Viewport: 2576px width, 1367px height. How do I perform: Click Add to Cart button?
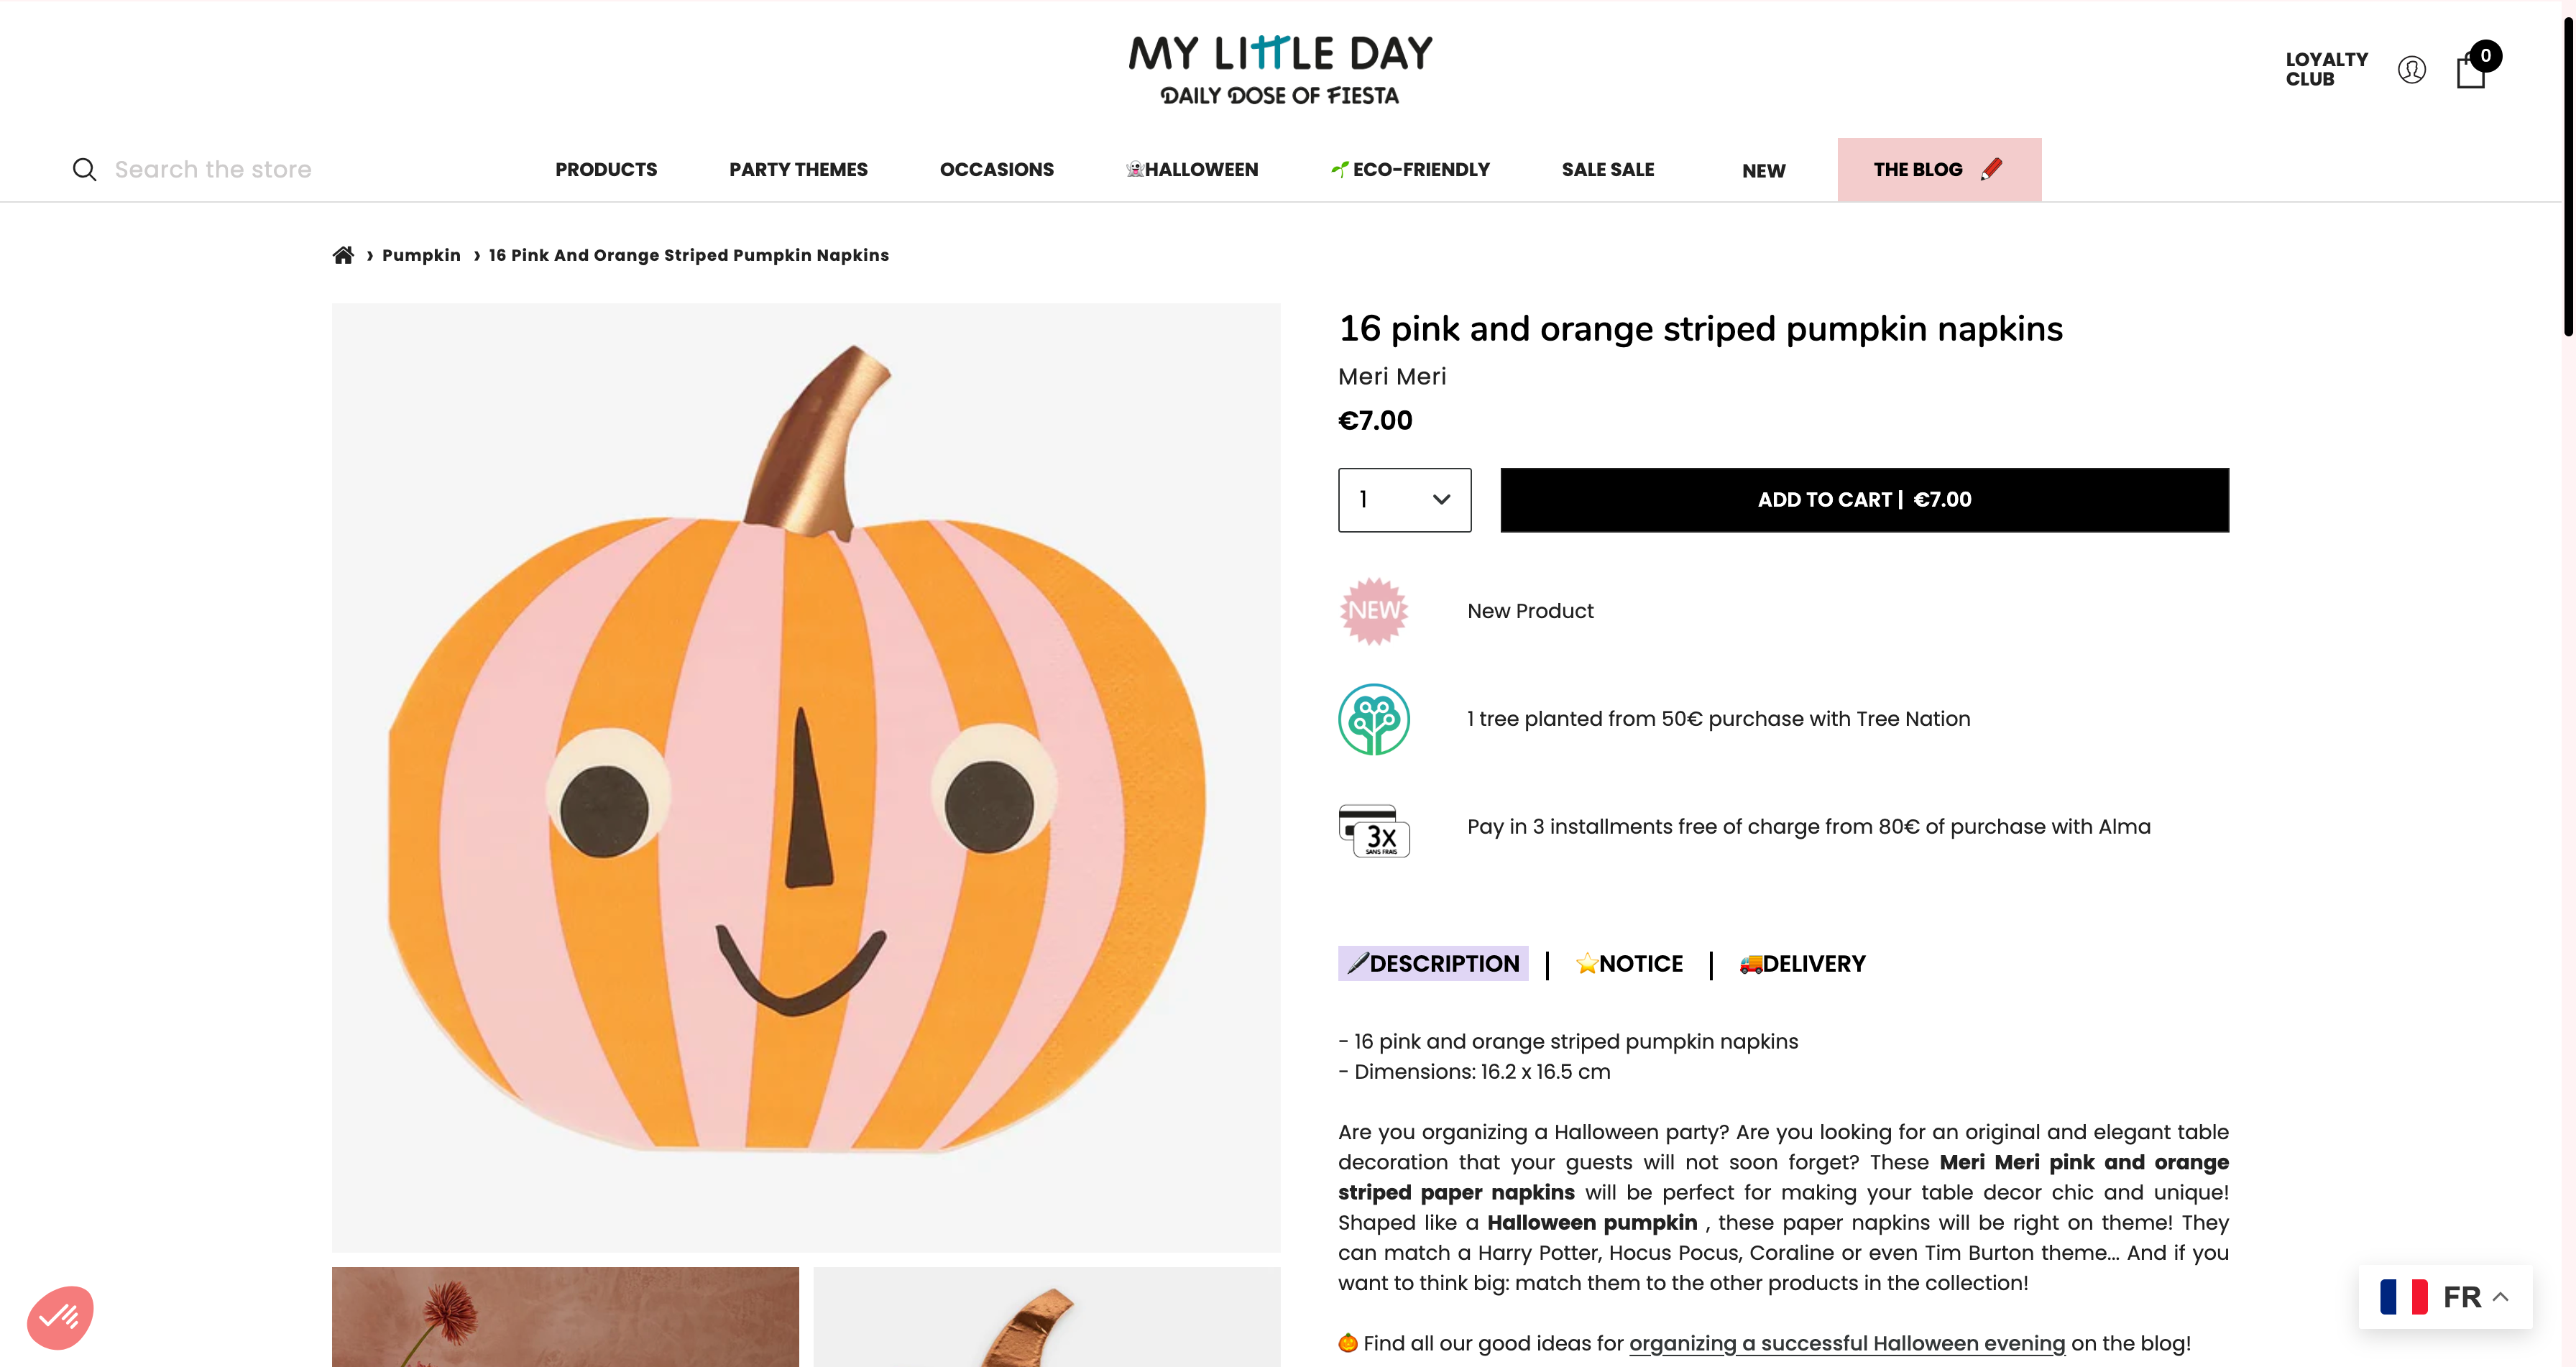point(1864,500)
